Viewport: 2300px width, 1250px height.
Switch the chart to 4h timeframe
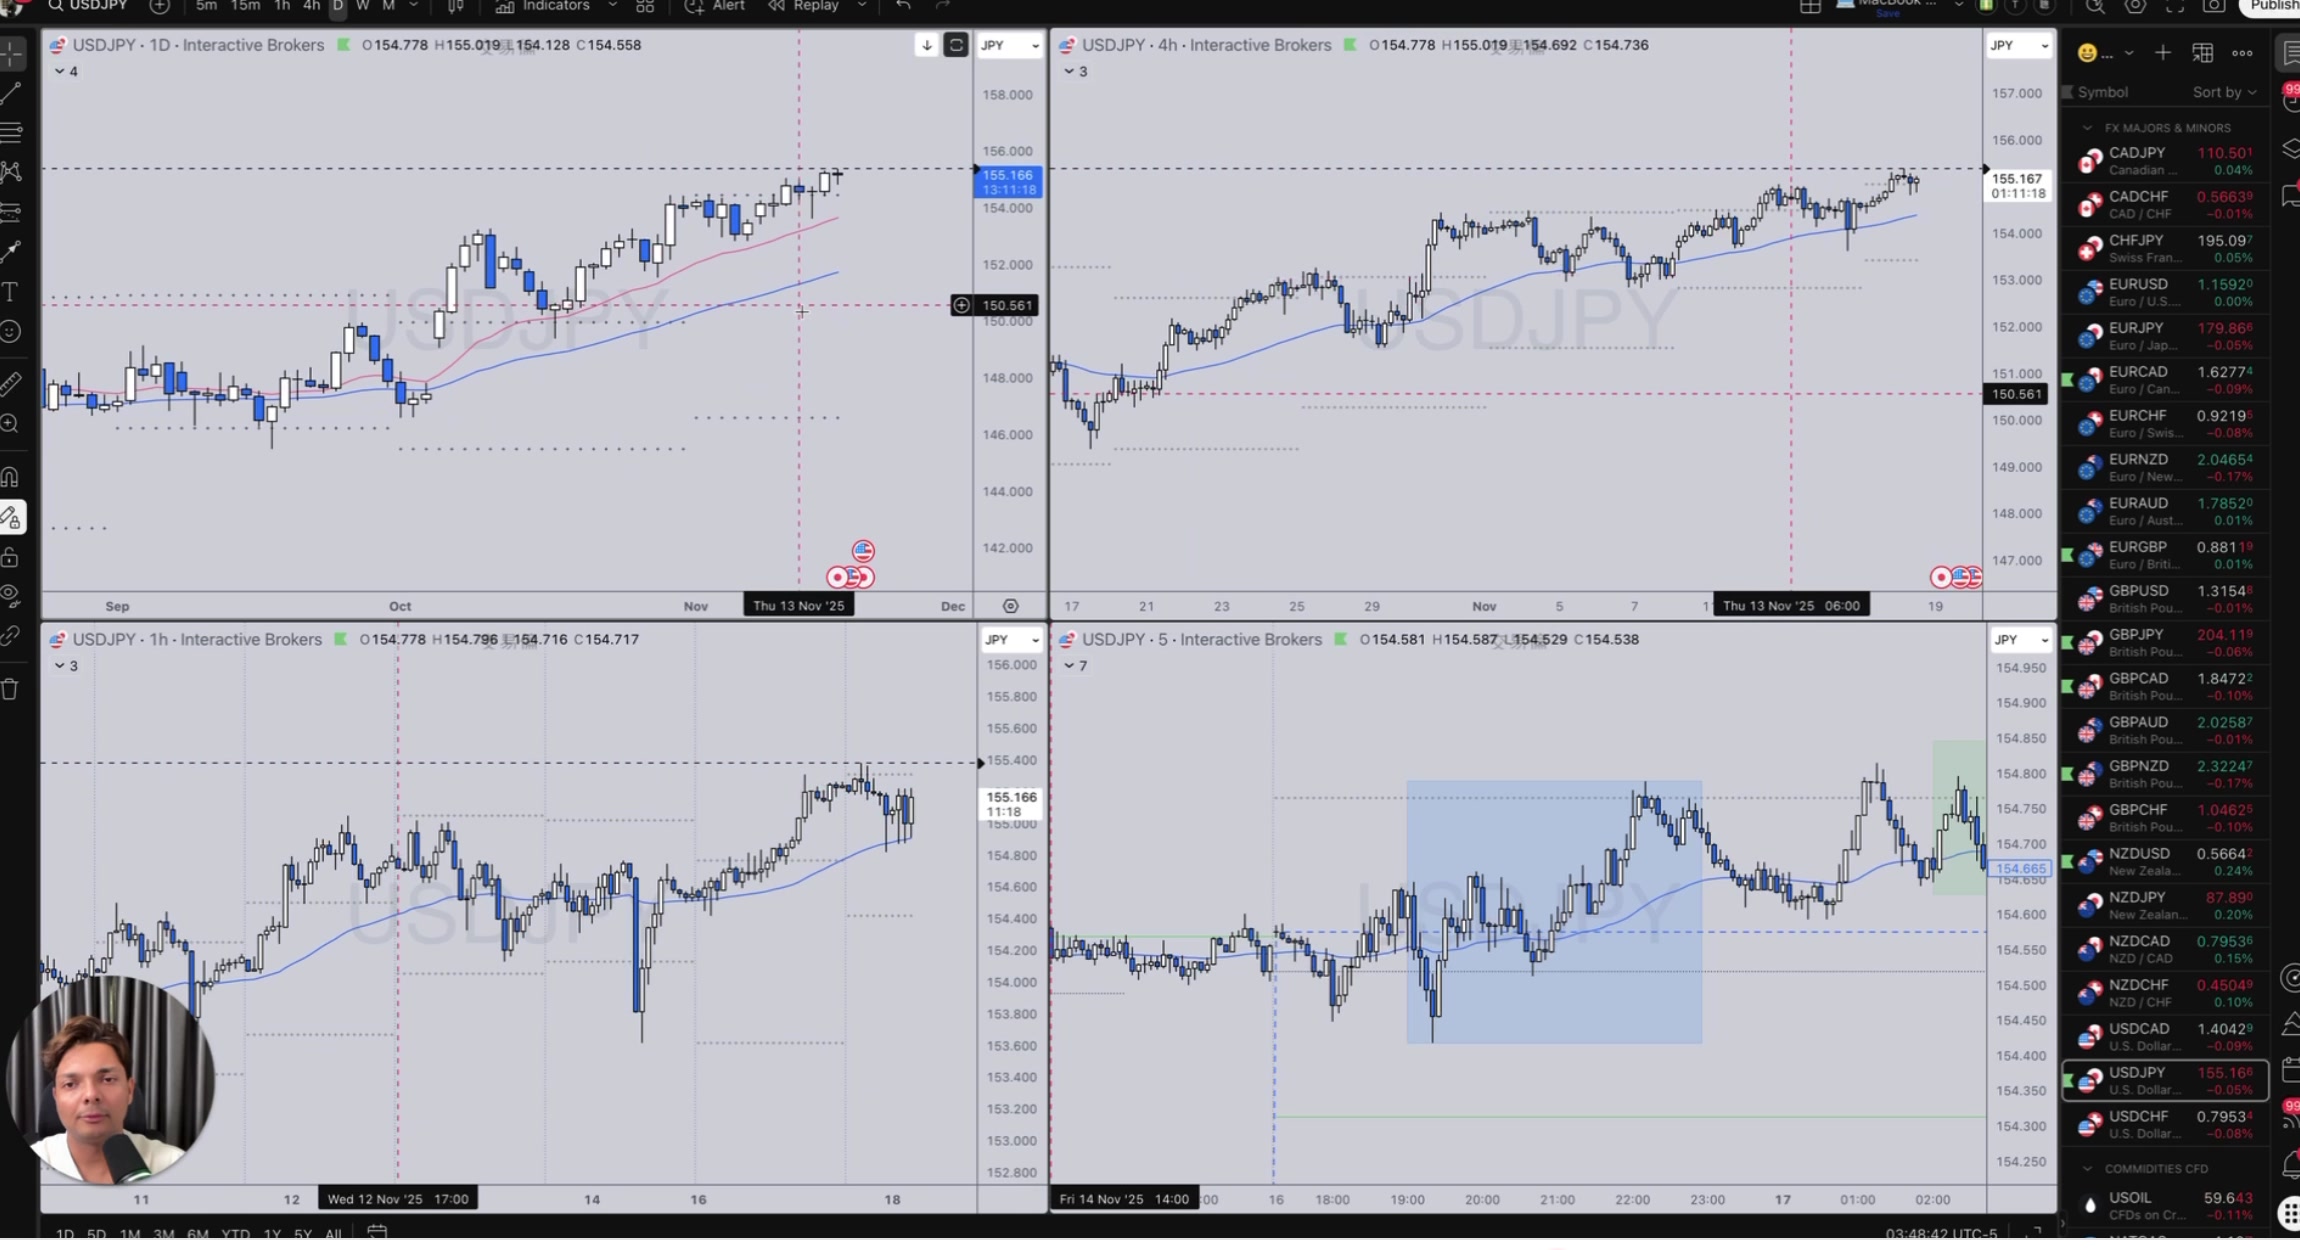(x=311, y=6)
